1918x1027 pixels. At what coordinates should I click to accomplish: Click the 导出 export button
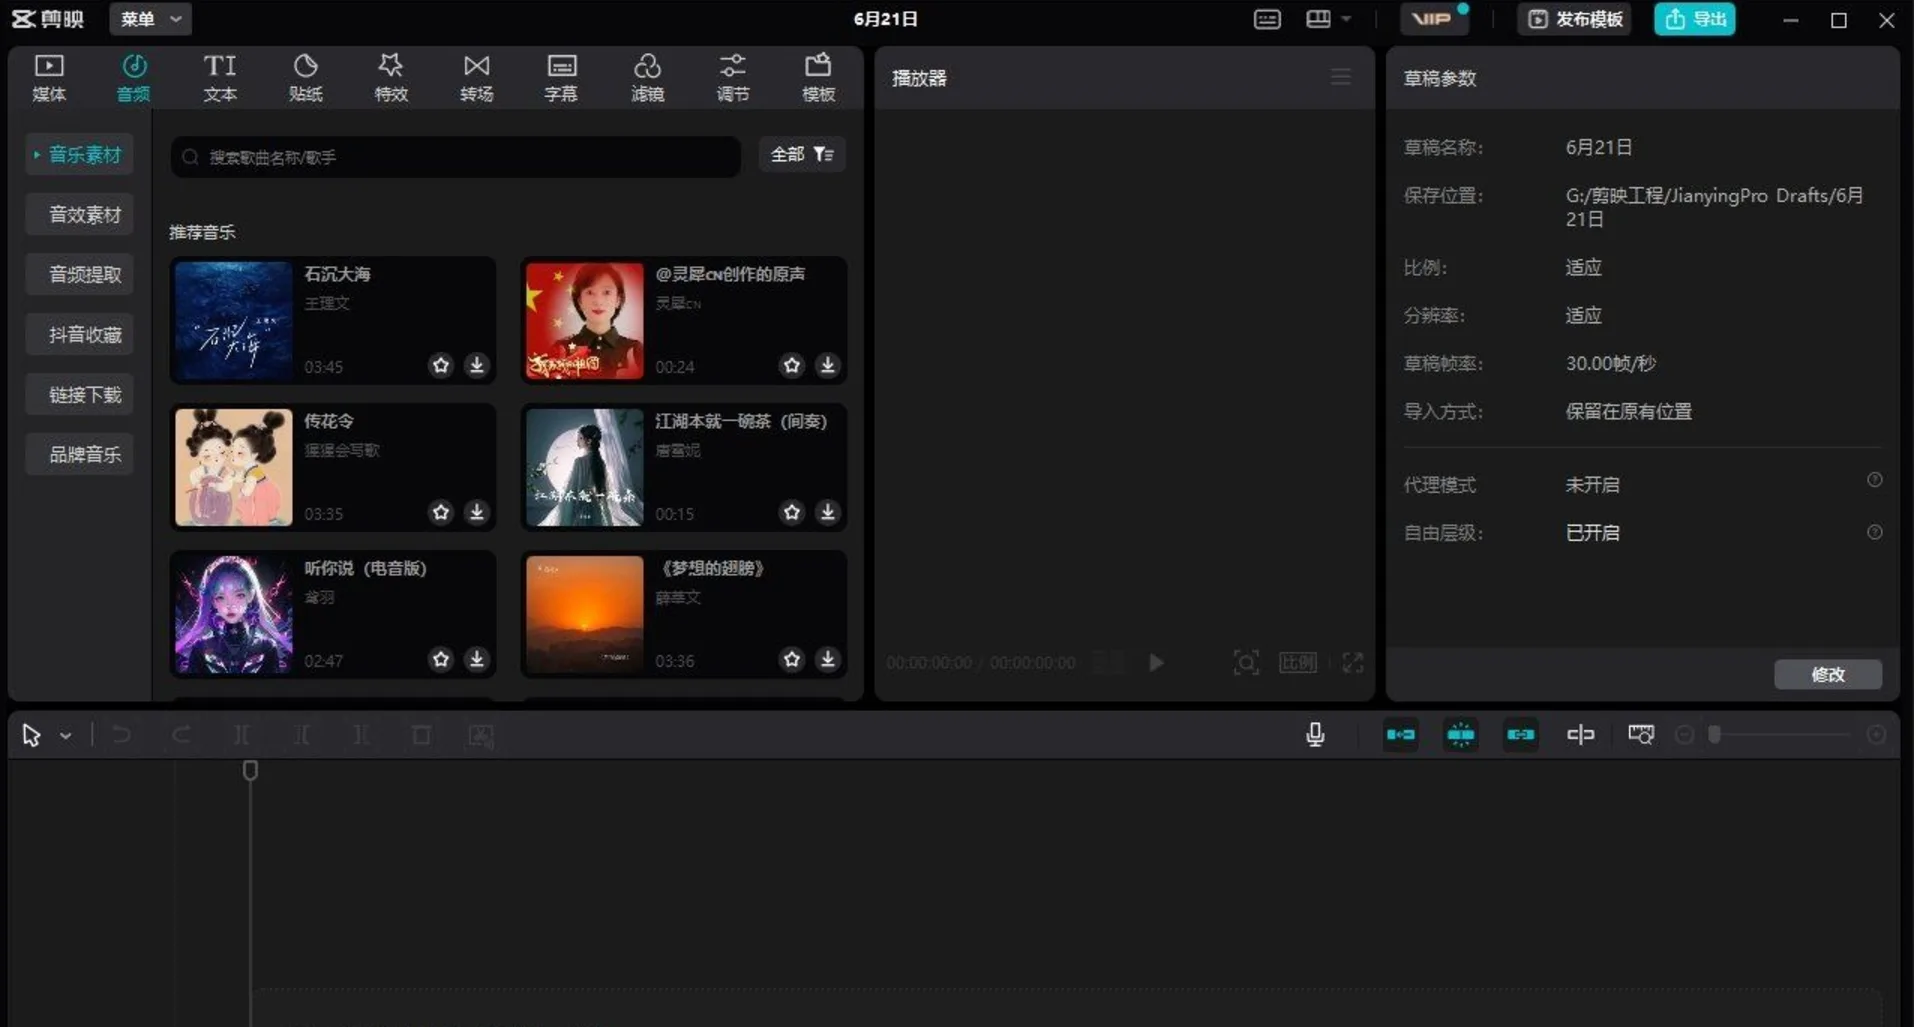point(1695,19)
